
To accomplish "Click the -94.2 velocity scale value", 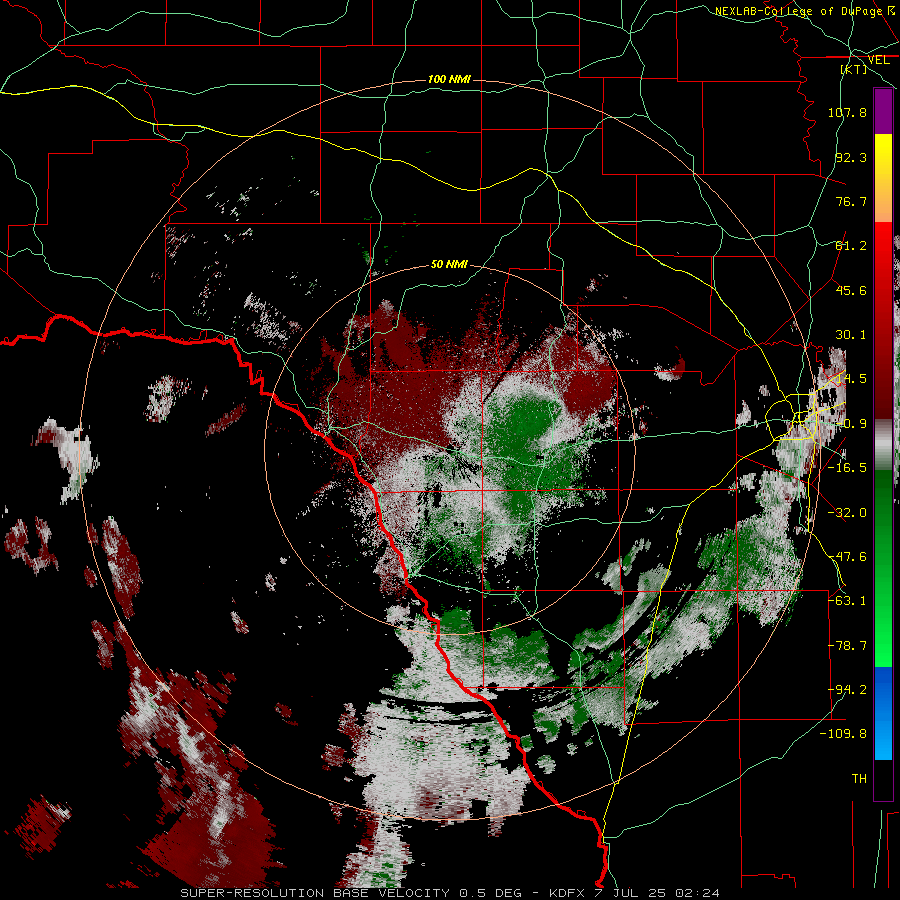I will point(847,690).
